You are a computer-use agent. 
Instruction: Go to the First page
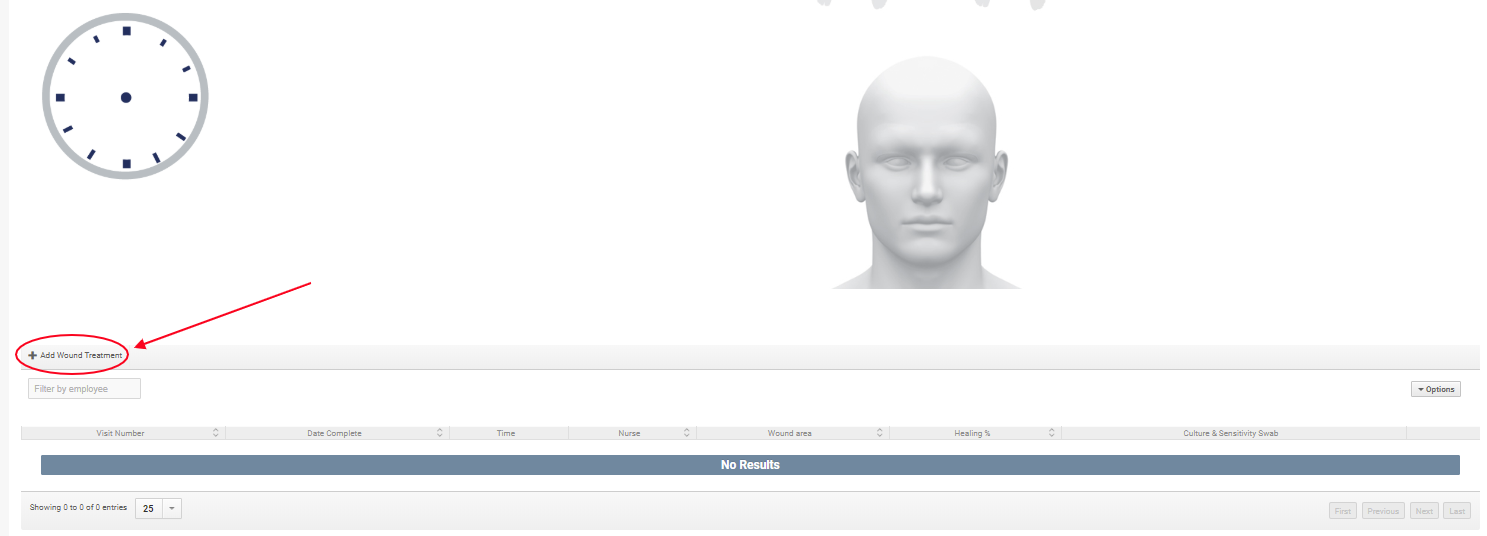tap(1342, 511)
